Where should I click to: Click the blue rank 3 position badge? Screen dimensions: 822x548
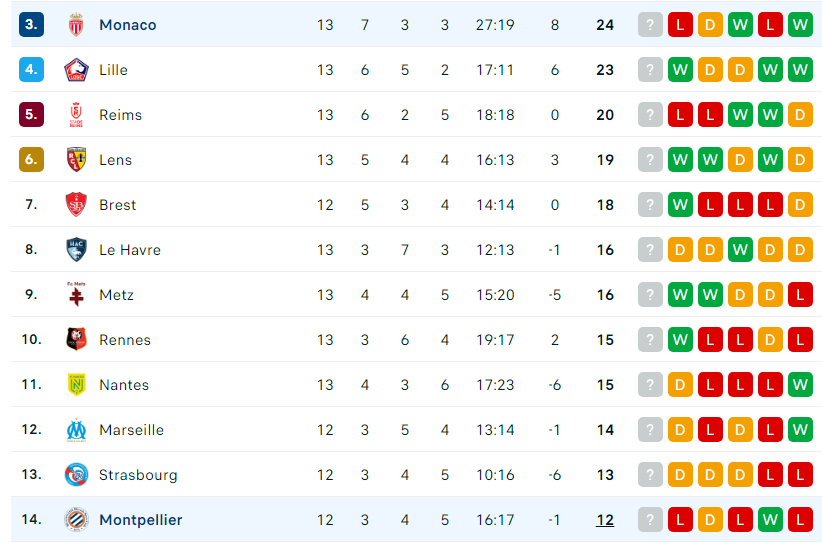(31, 25)
